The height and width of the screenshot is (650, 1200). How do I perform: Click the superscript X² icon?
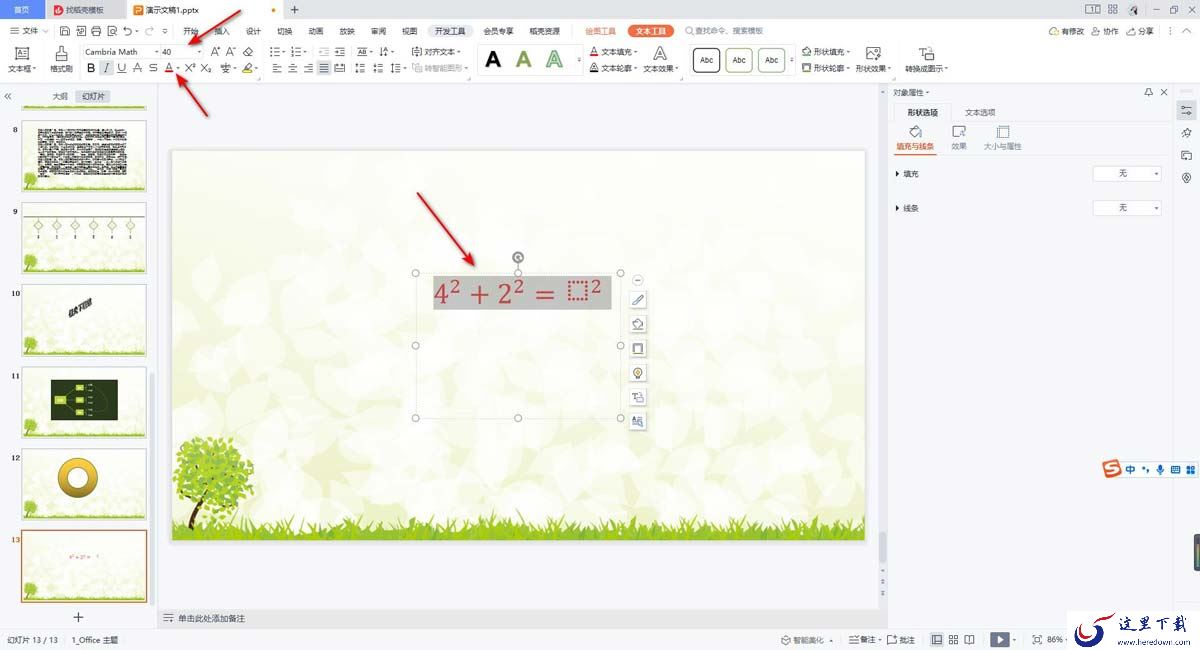(x=189, y=68)
